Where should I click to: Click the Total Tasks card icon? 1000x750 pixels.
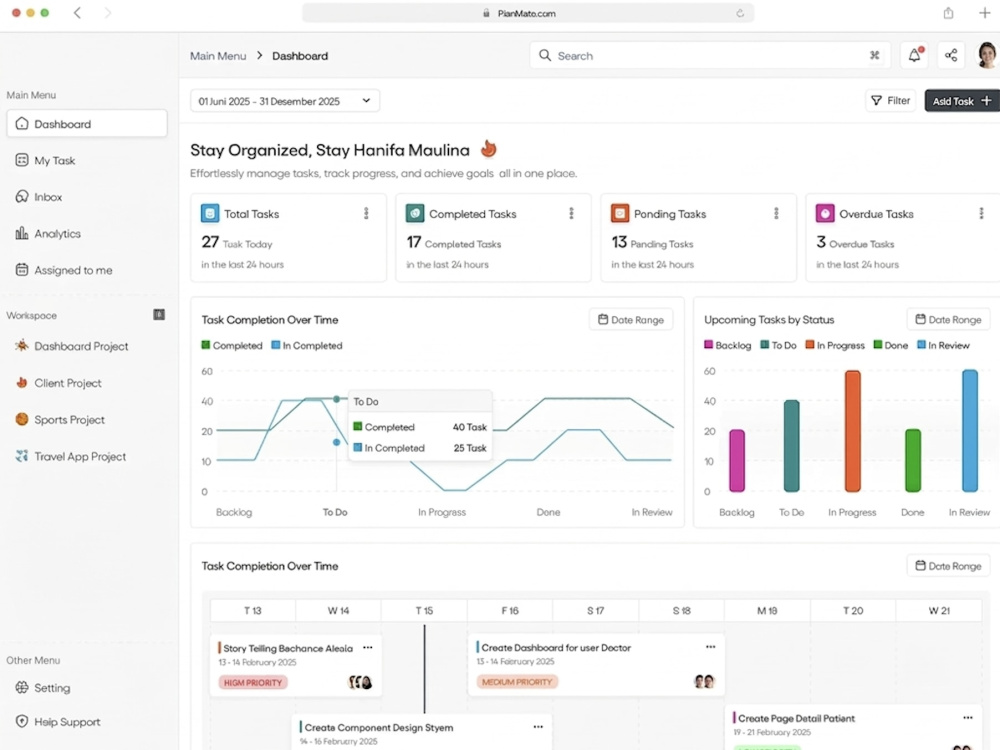(210, 213)
